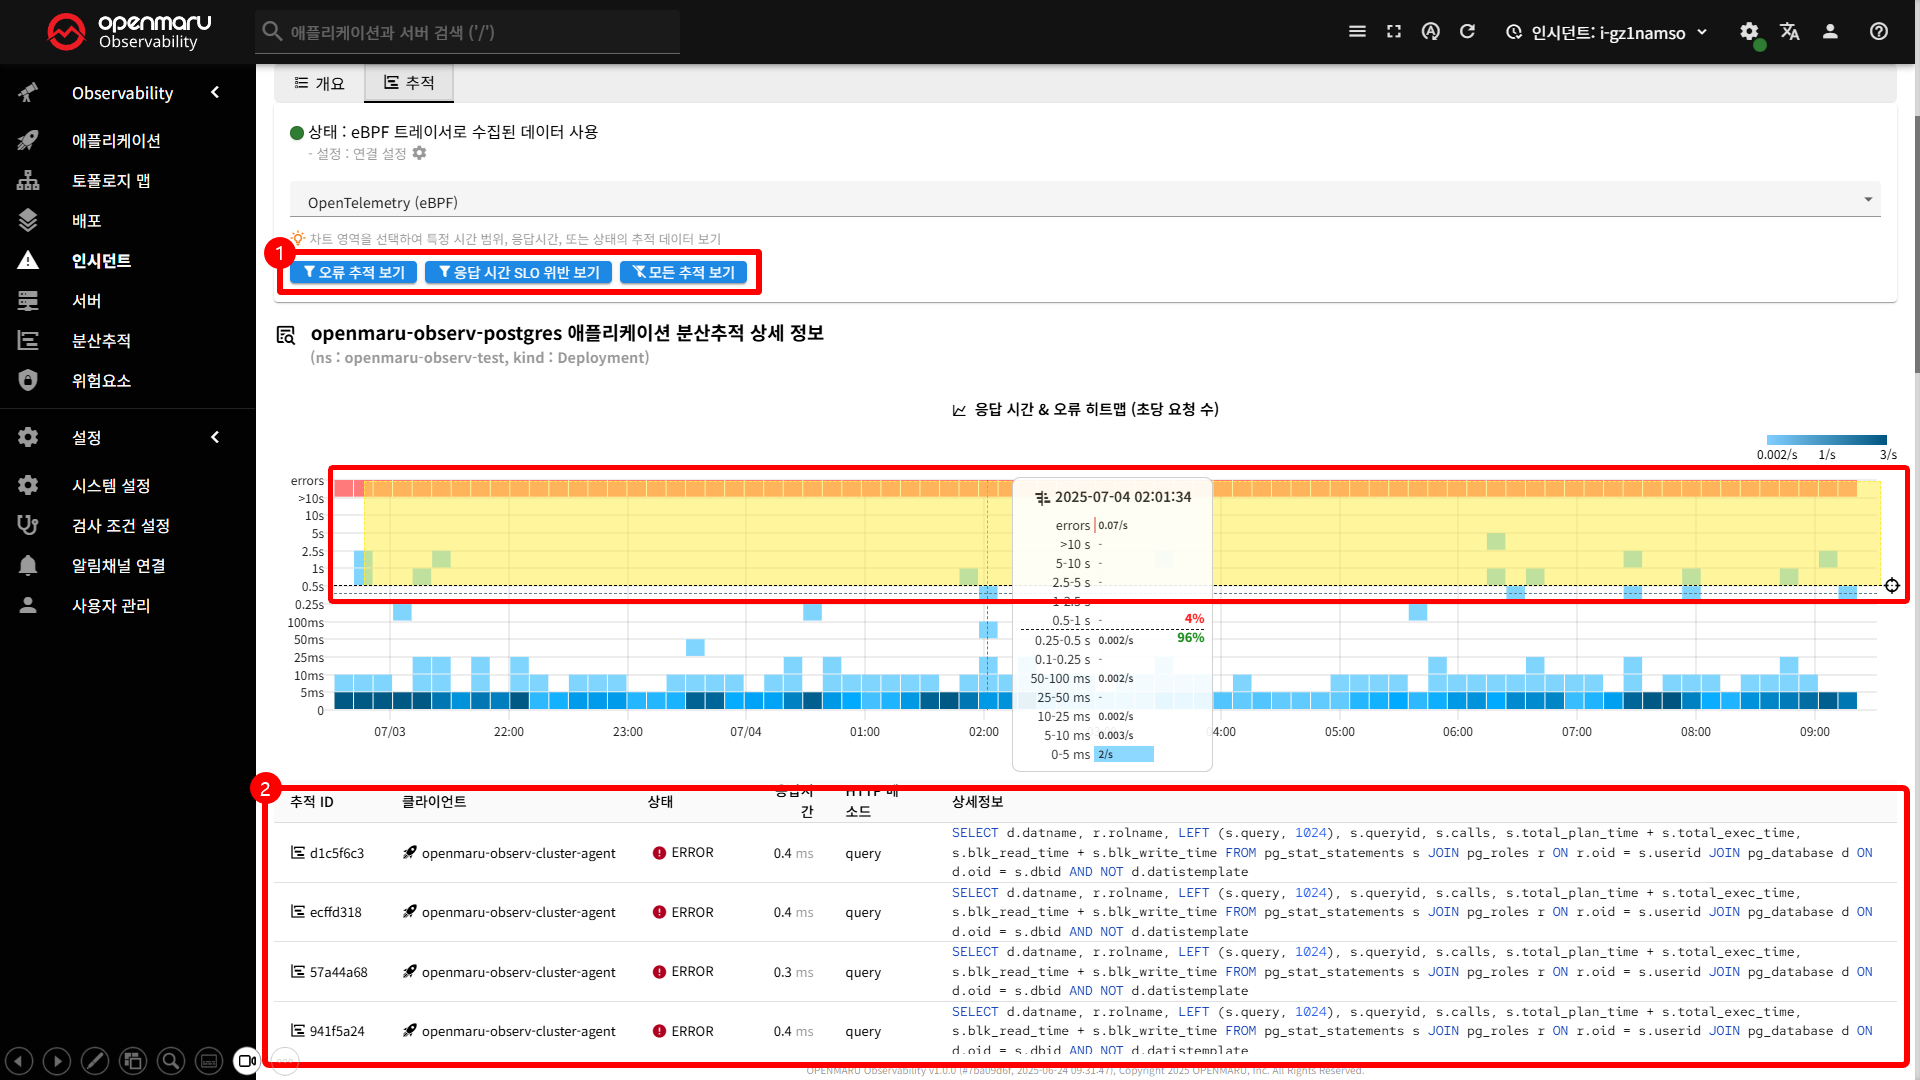Open the hamburger menu icon in header
This screenshot has height=1080, width=1920.
point(1357,32)
